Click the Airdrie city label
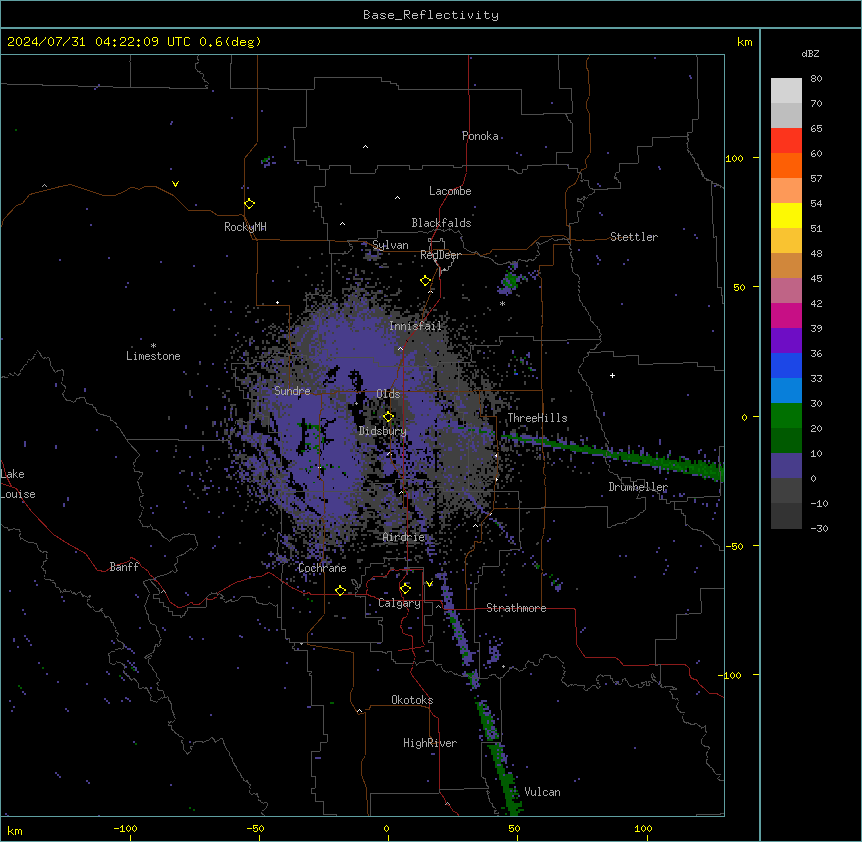This screenshot has height=842, width=862. [404, 537]
